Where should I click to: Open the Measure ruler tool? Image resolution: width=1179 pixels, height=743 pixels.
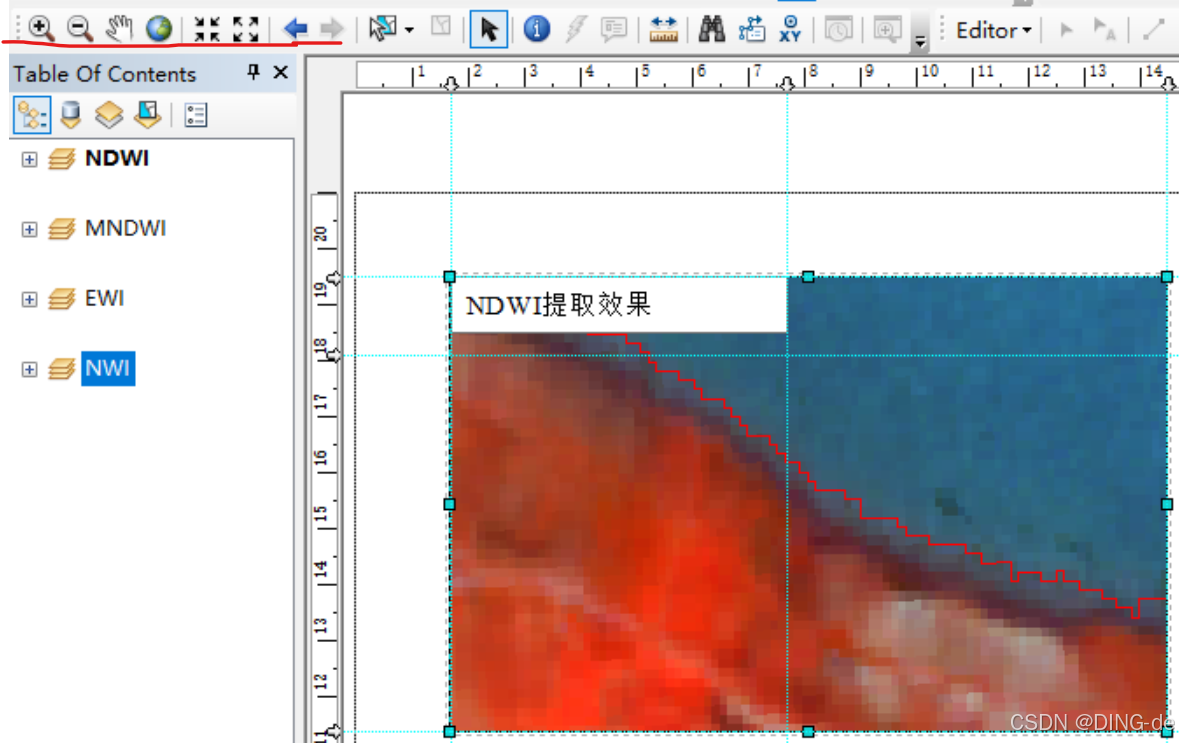(663, 29)
